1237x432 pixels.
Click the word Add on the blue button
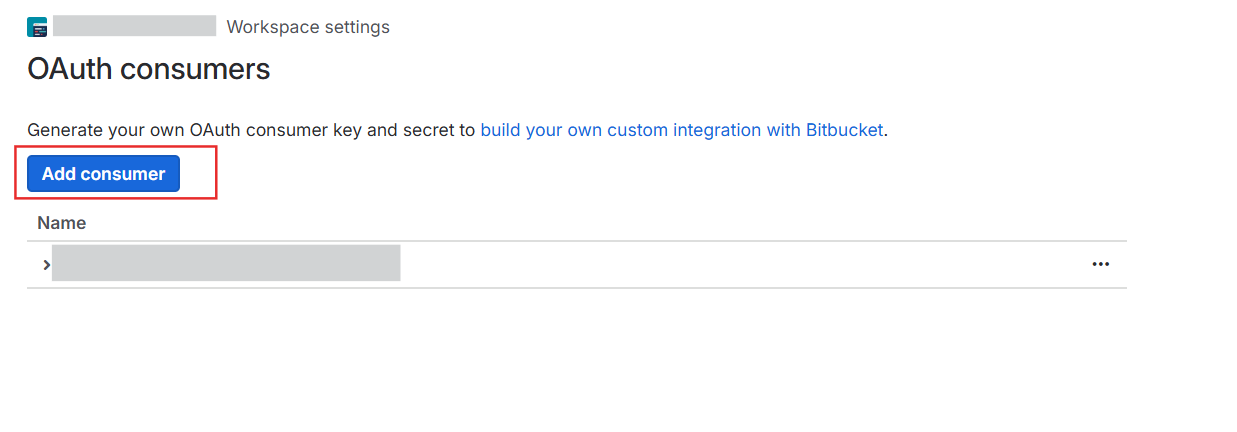point(59,174)
